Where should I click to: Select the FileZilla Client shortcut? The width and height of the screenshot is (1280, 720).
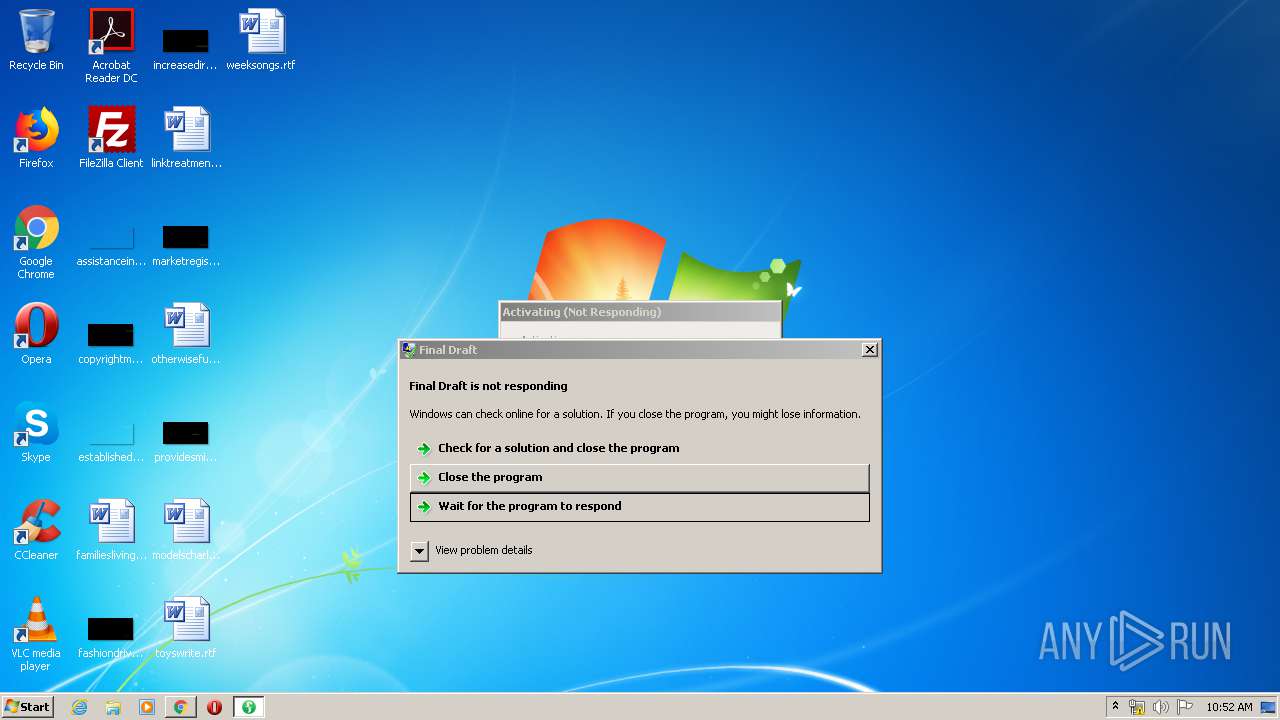click(x=111, y=138)
